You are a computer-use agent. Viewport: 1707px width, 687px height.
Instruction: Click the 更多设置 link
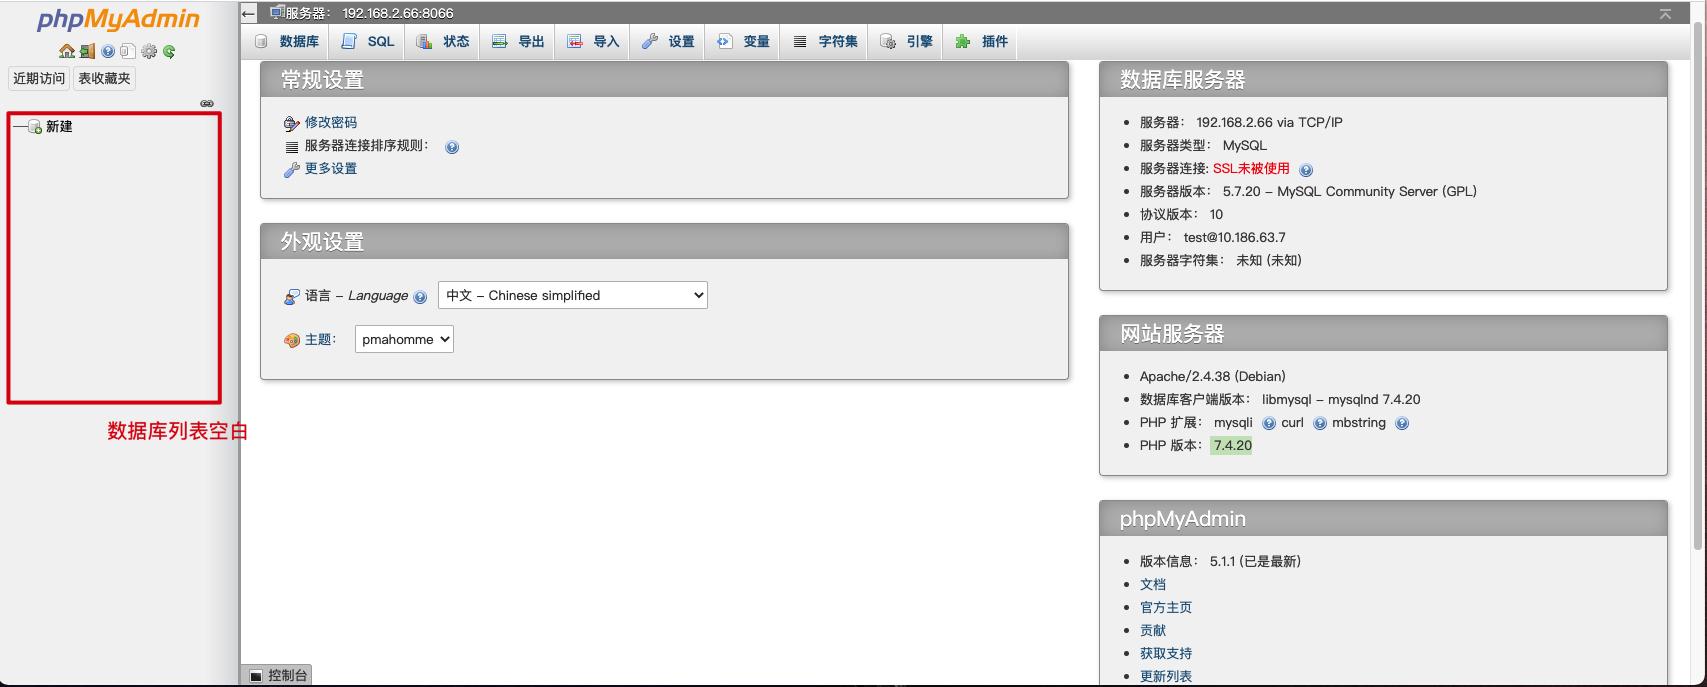[x=331, y=168]
